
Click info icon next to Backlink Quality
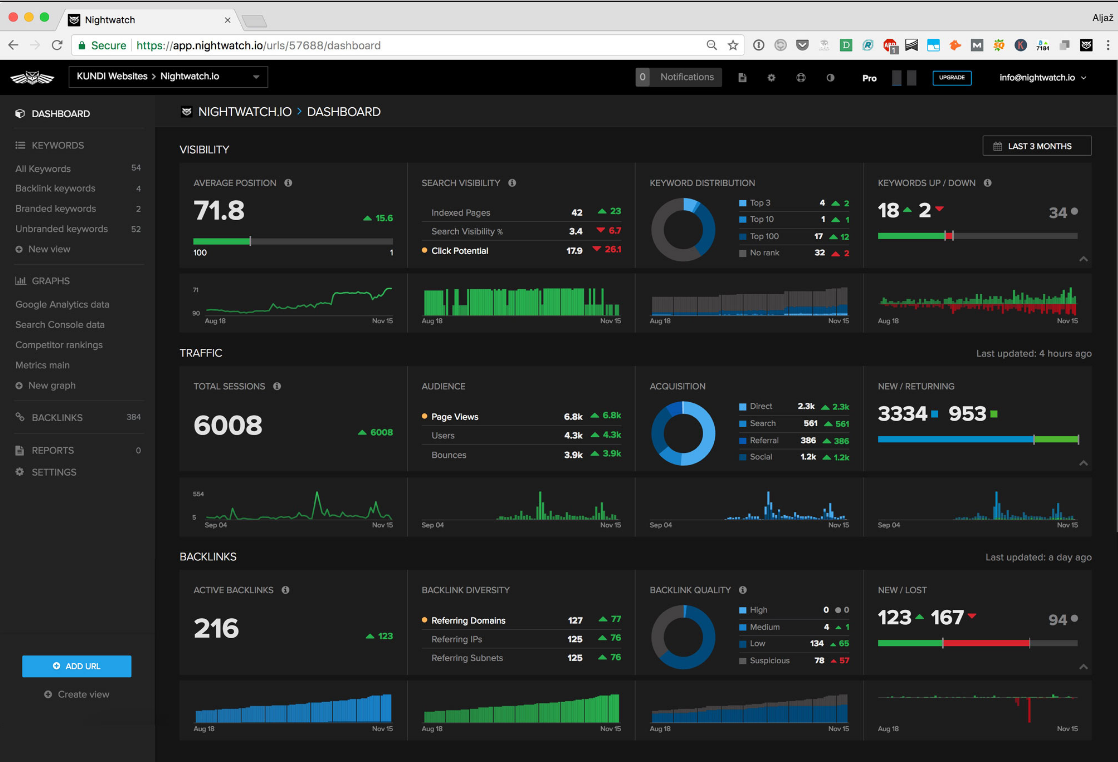pos(743,590)
